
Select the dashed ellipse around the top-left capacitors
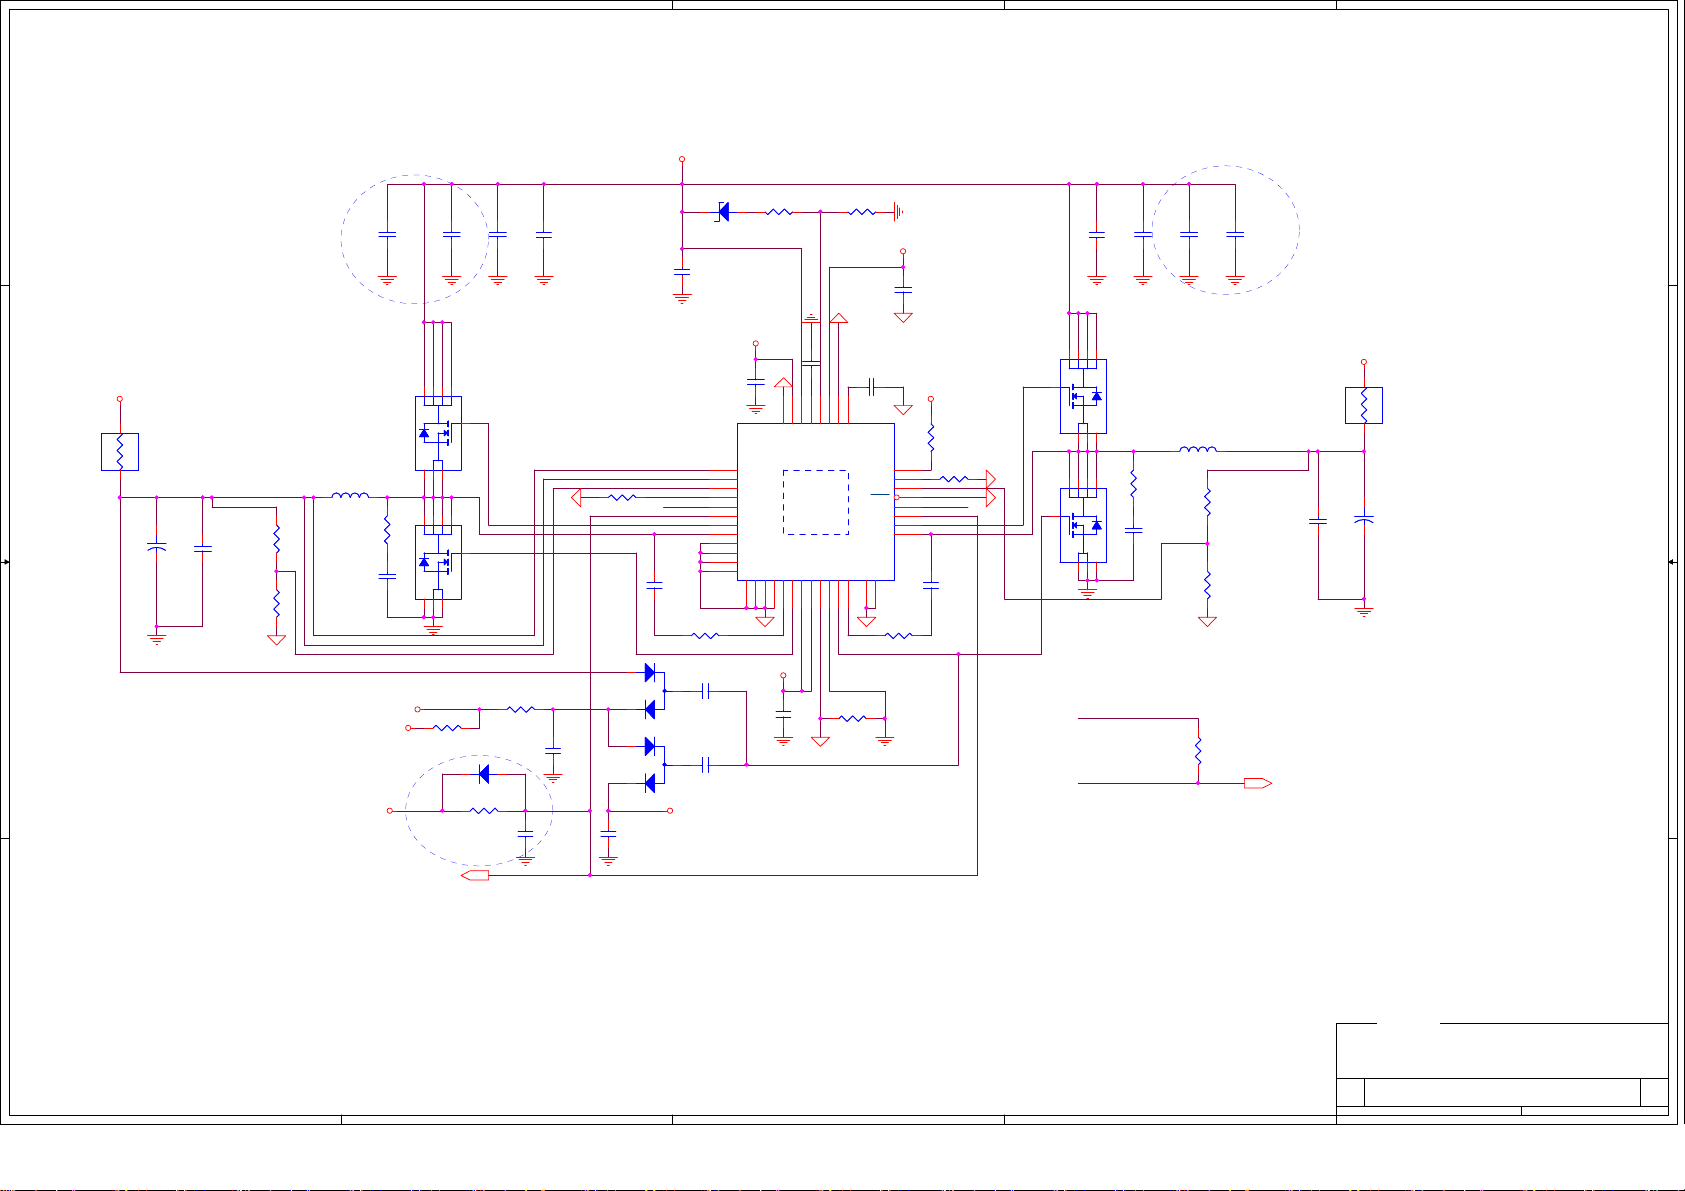pyautogui.click(x=415, y=239)
